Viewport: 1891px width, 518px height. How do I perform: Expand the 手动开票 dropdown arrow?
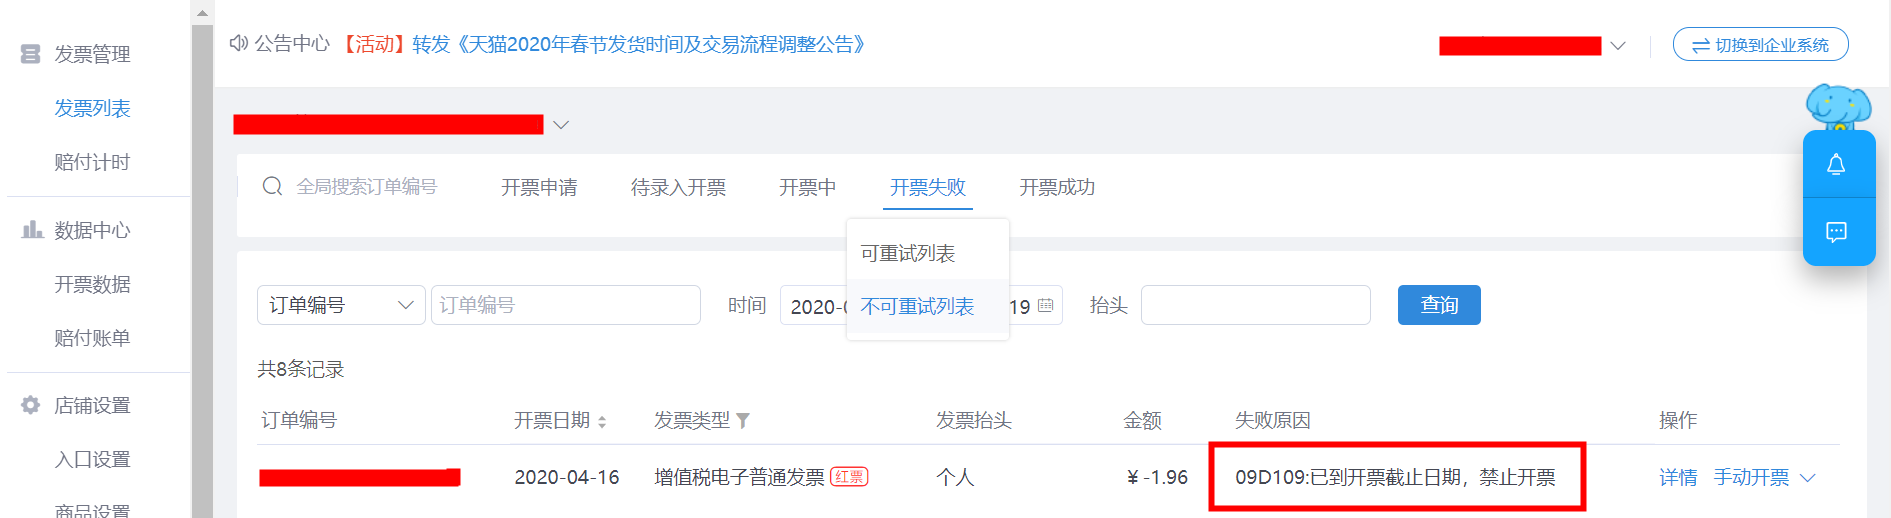pos(1807,478)
